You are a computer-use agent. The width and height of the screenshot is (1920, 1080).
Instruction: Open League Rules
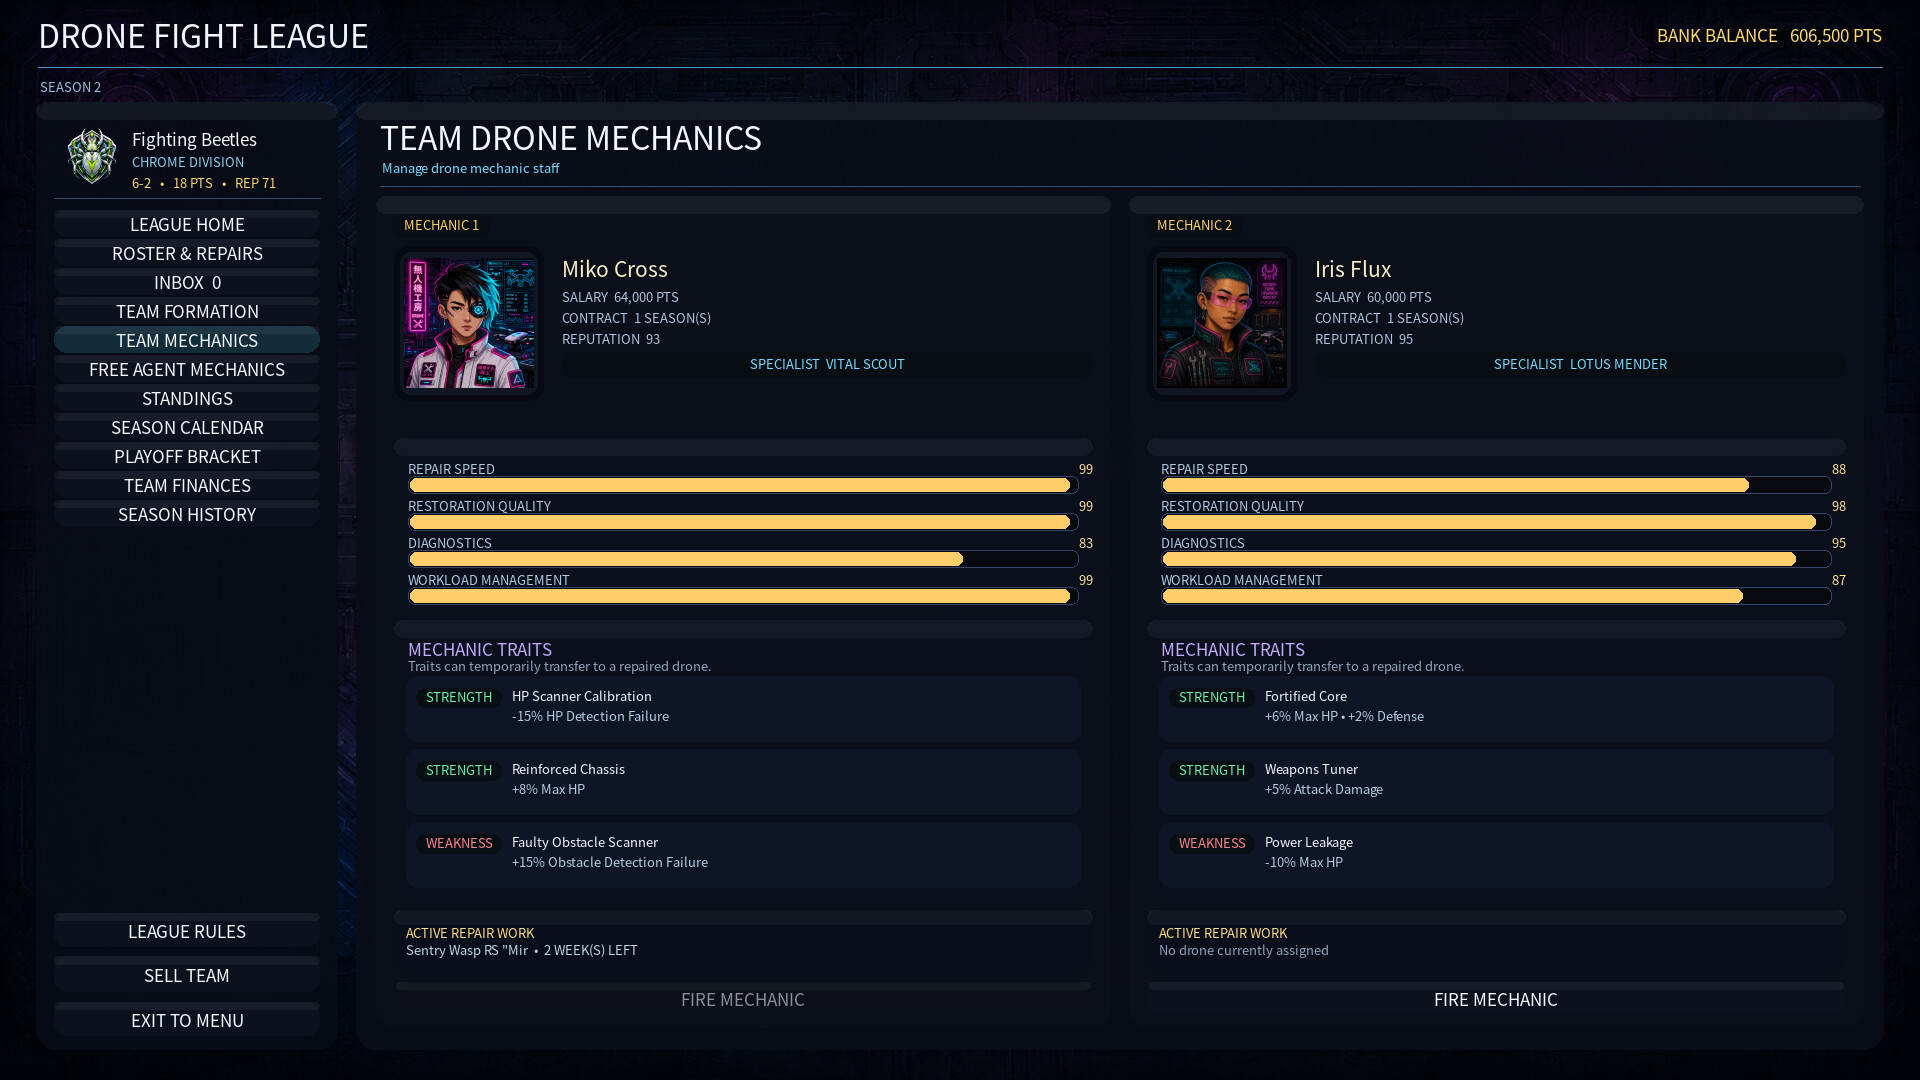(187, 930)
